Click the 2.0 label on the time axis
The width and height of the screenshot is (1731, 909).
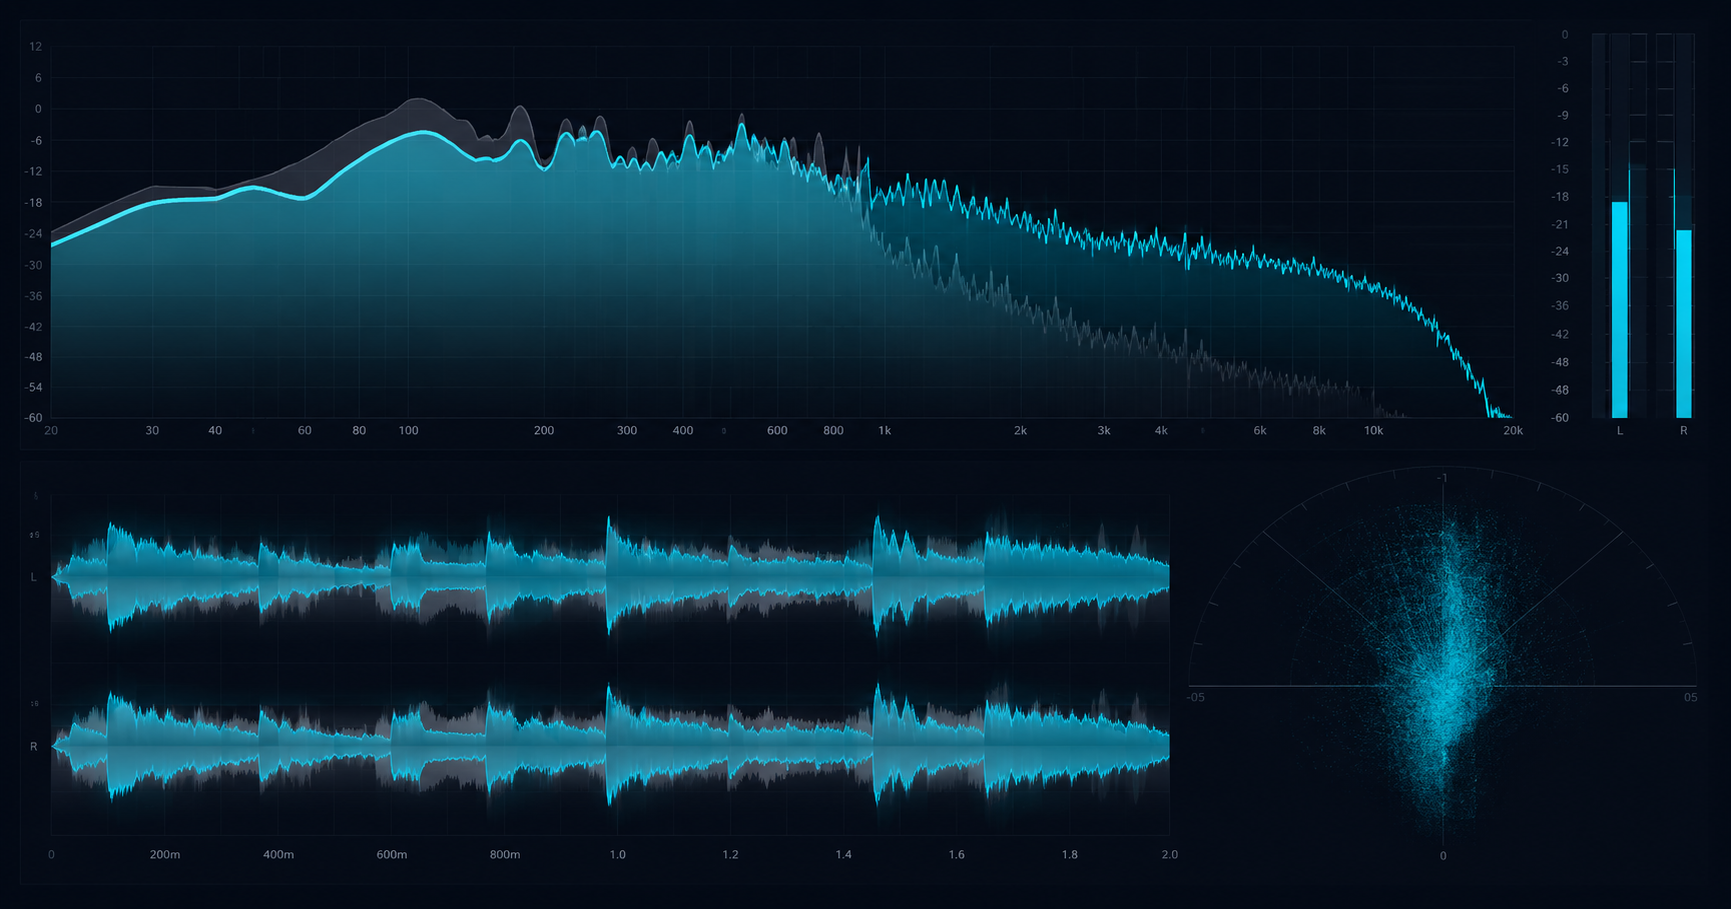1170,855
